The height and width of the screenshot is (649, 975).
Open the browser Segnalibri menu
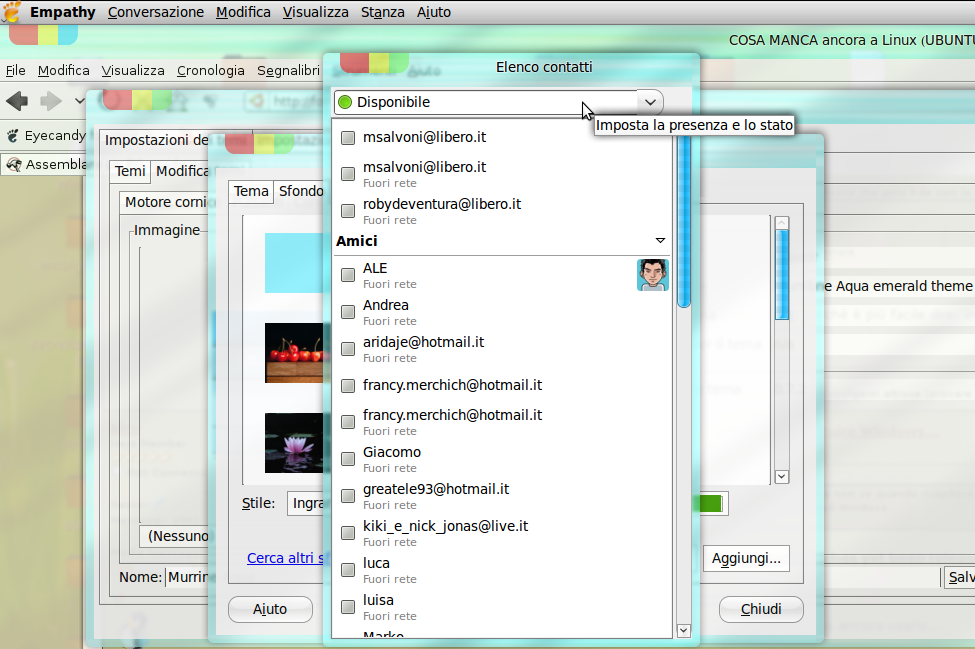click(289, 71)
